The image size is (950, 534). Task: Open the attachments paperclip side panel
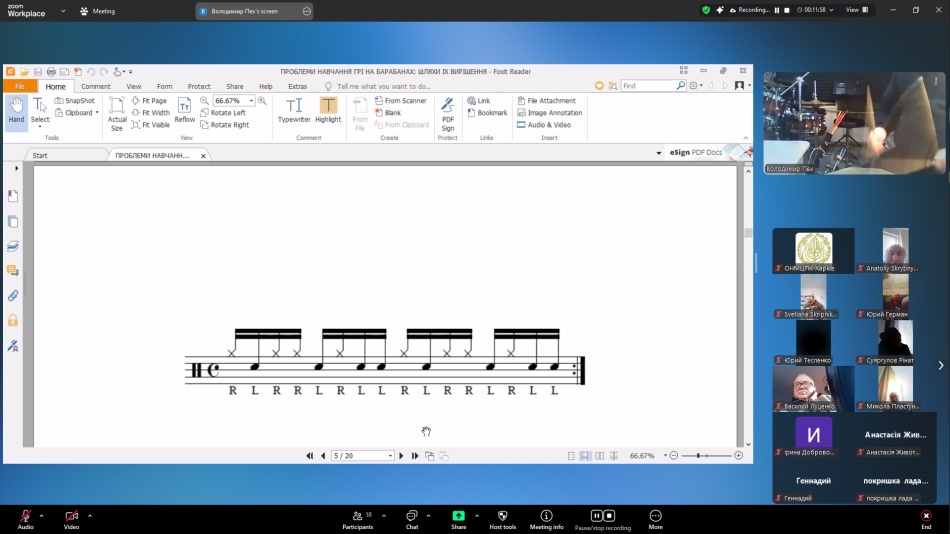click(x=13, y=296)
